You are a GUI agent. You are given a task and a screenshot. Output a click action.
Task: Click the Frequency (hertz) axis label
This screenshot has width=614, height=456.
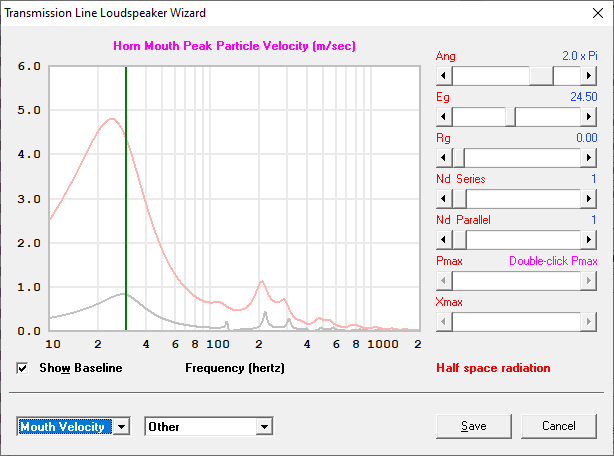[x=235, y=368]
